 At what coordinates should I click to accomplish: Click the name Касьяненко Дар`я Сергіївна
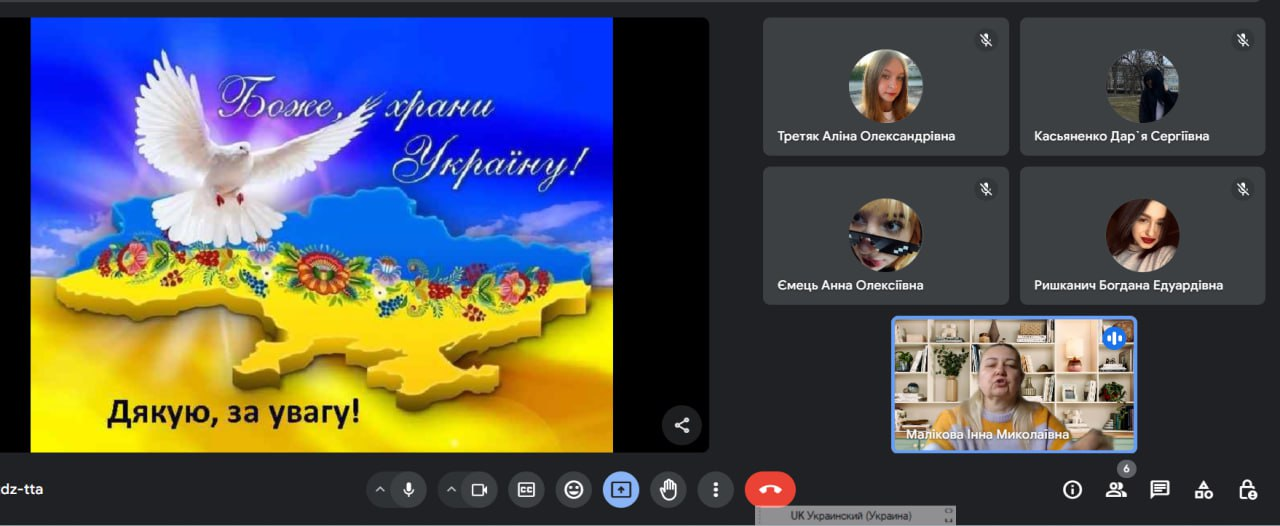coord(1122,136)
